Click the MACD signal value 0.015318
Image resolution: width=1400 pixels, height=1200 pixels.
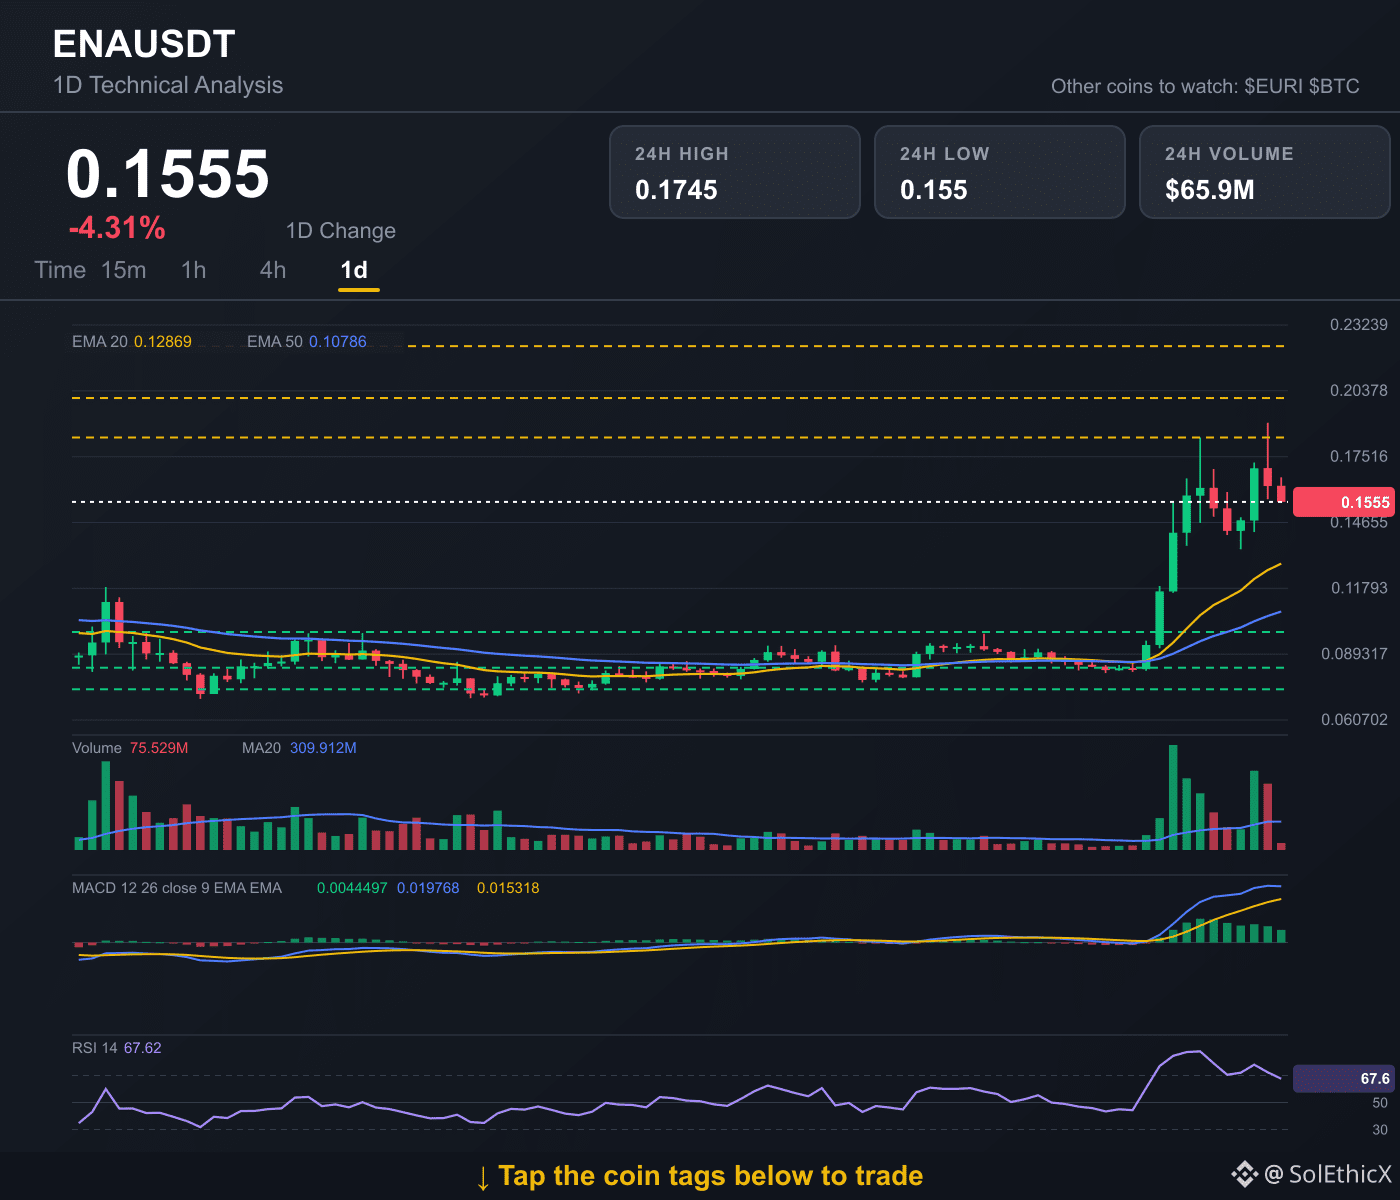pyautogui.click(x=508, y=888)
